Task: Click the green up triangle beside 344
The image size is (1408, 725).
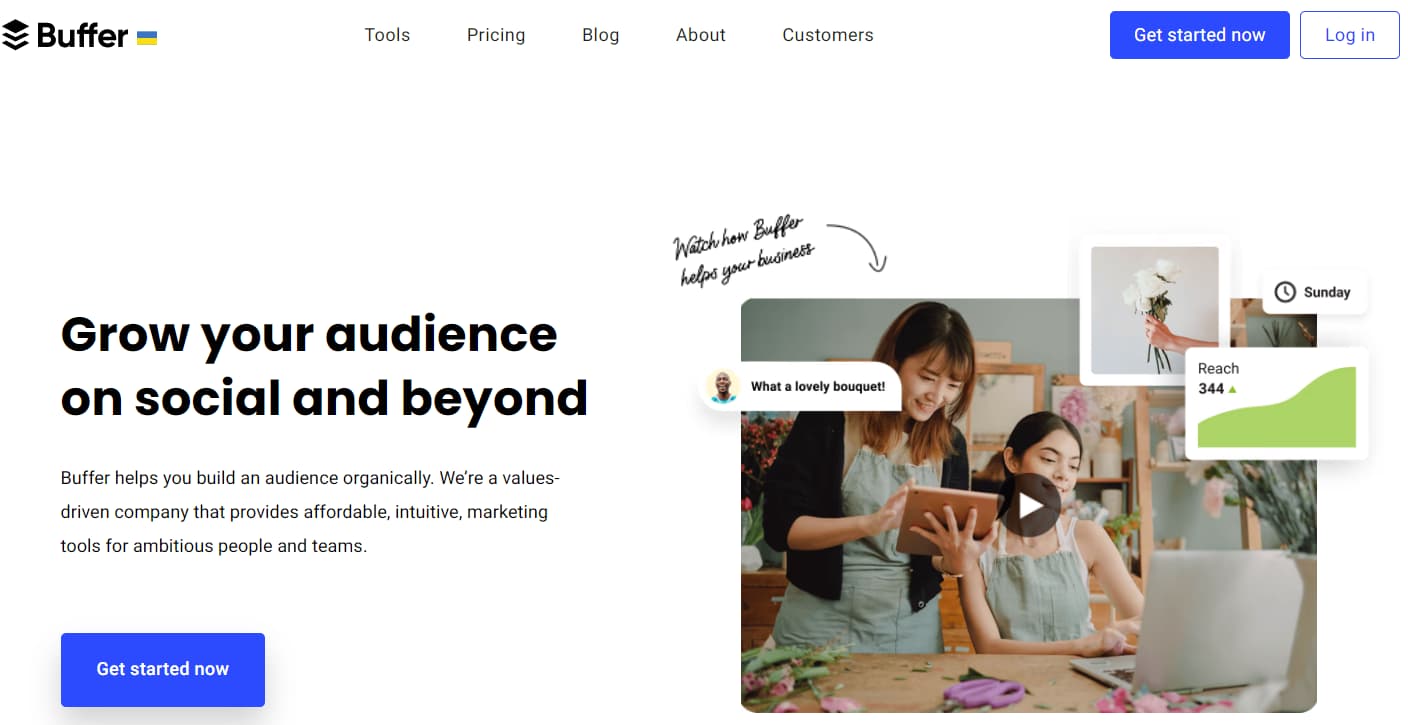Action: 1232,389
